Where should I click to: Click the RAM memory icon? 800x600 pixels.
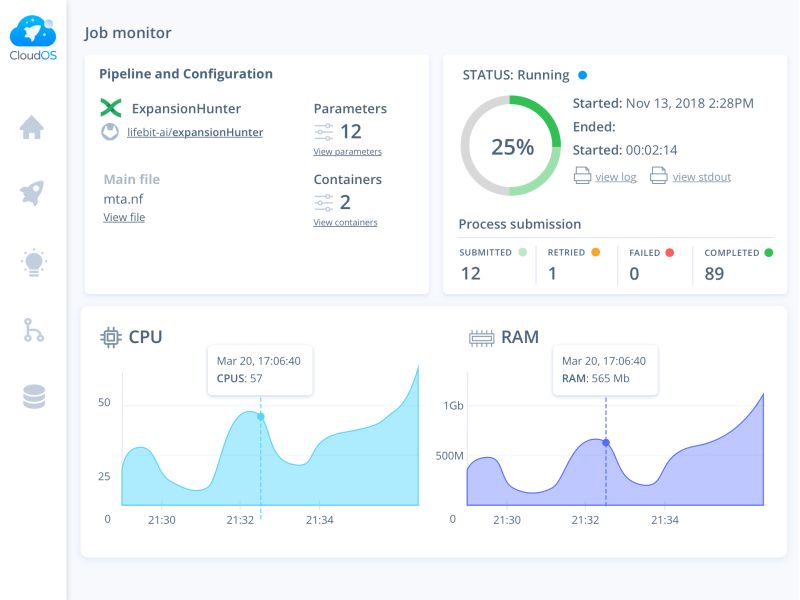tap(481, 338)
